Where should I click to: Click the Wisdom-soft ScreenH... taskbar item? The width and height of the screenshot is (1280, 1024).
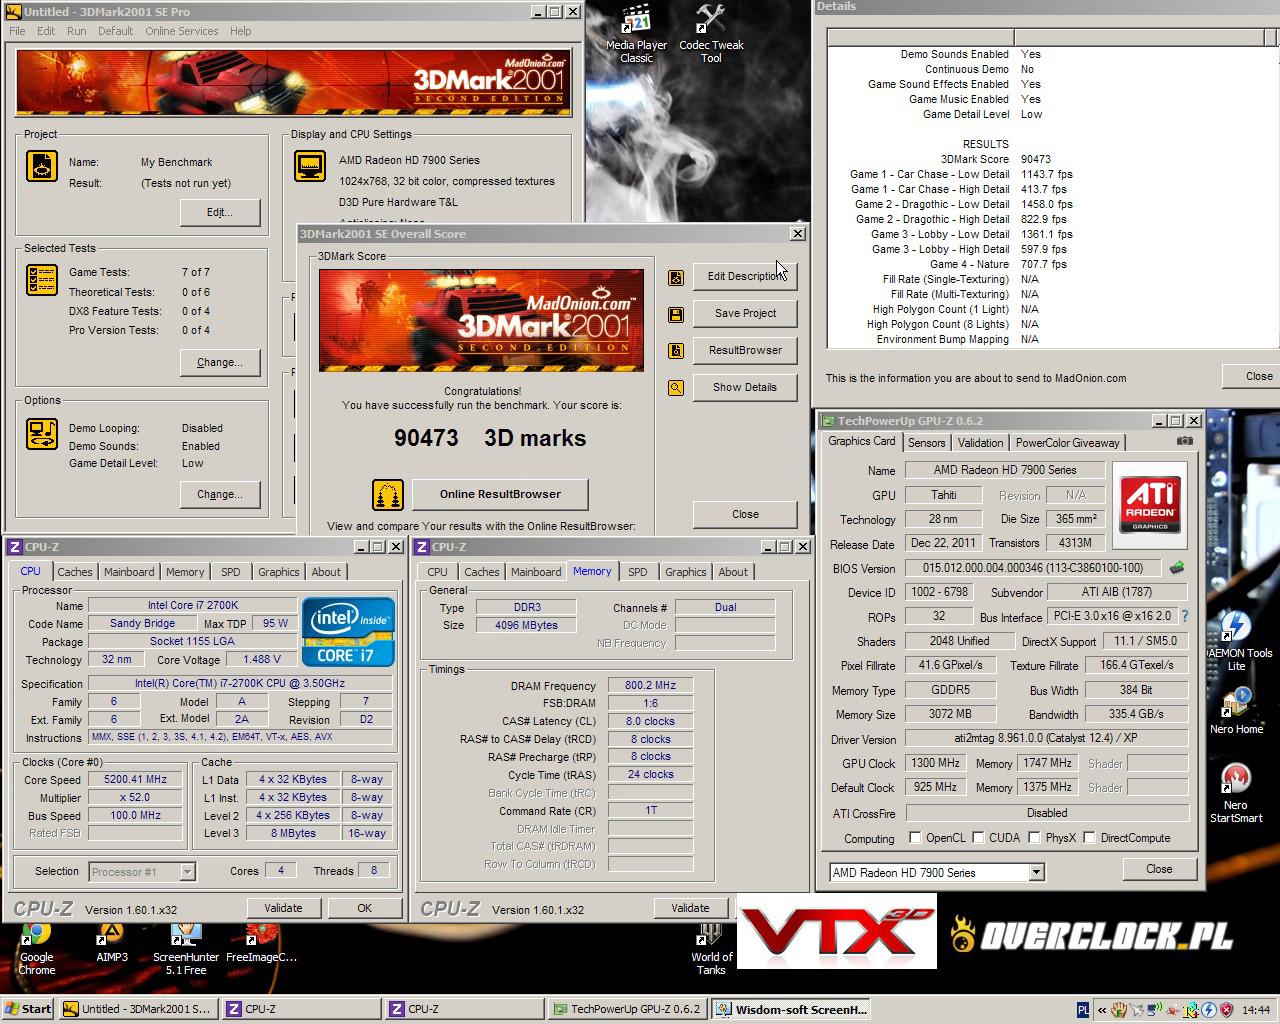pyautogui.click(x=791, y=1009)
